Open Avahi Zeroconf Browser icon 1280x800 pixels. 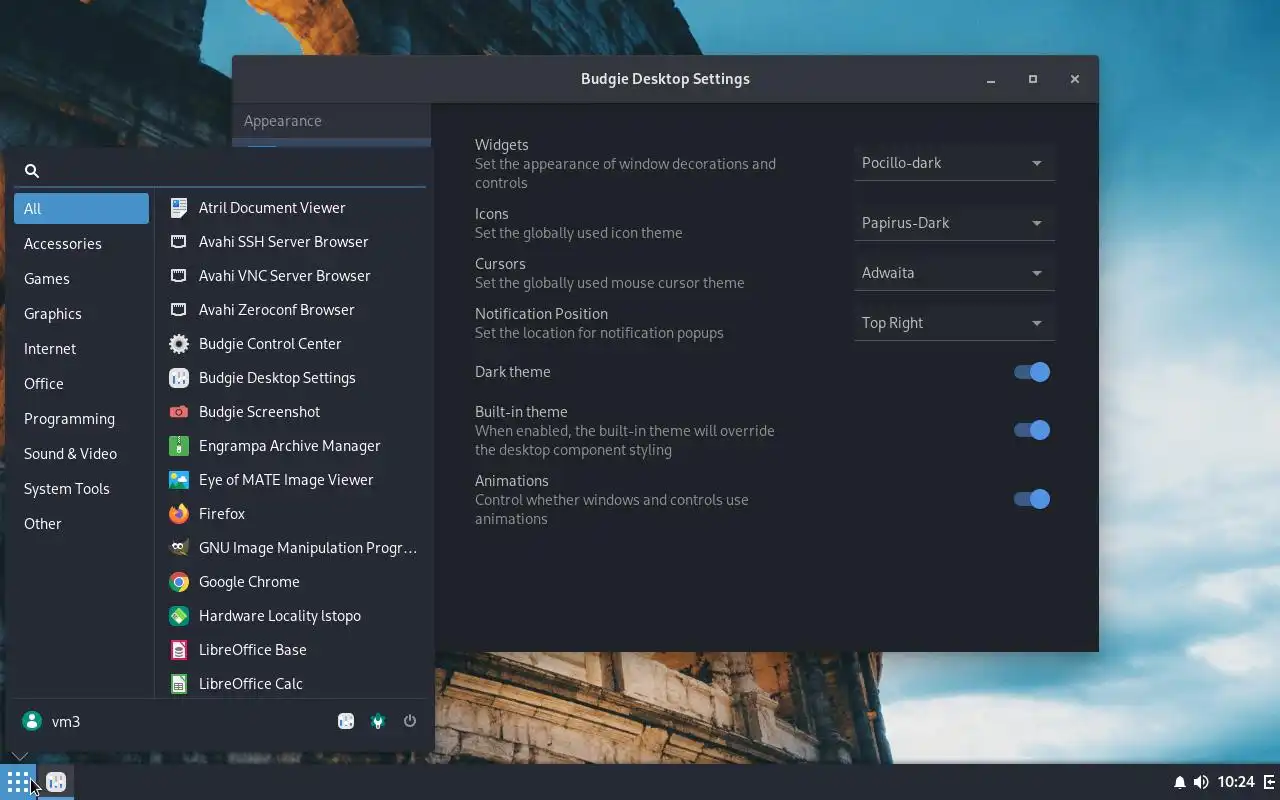[x=179, y=309]
